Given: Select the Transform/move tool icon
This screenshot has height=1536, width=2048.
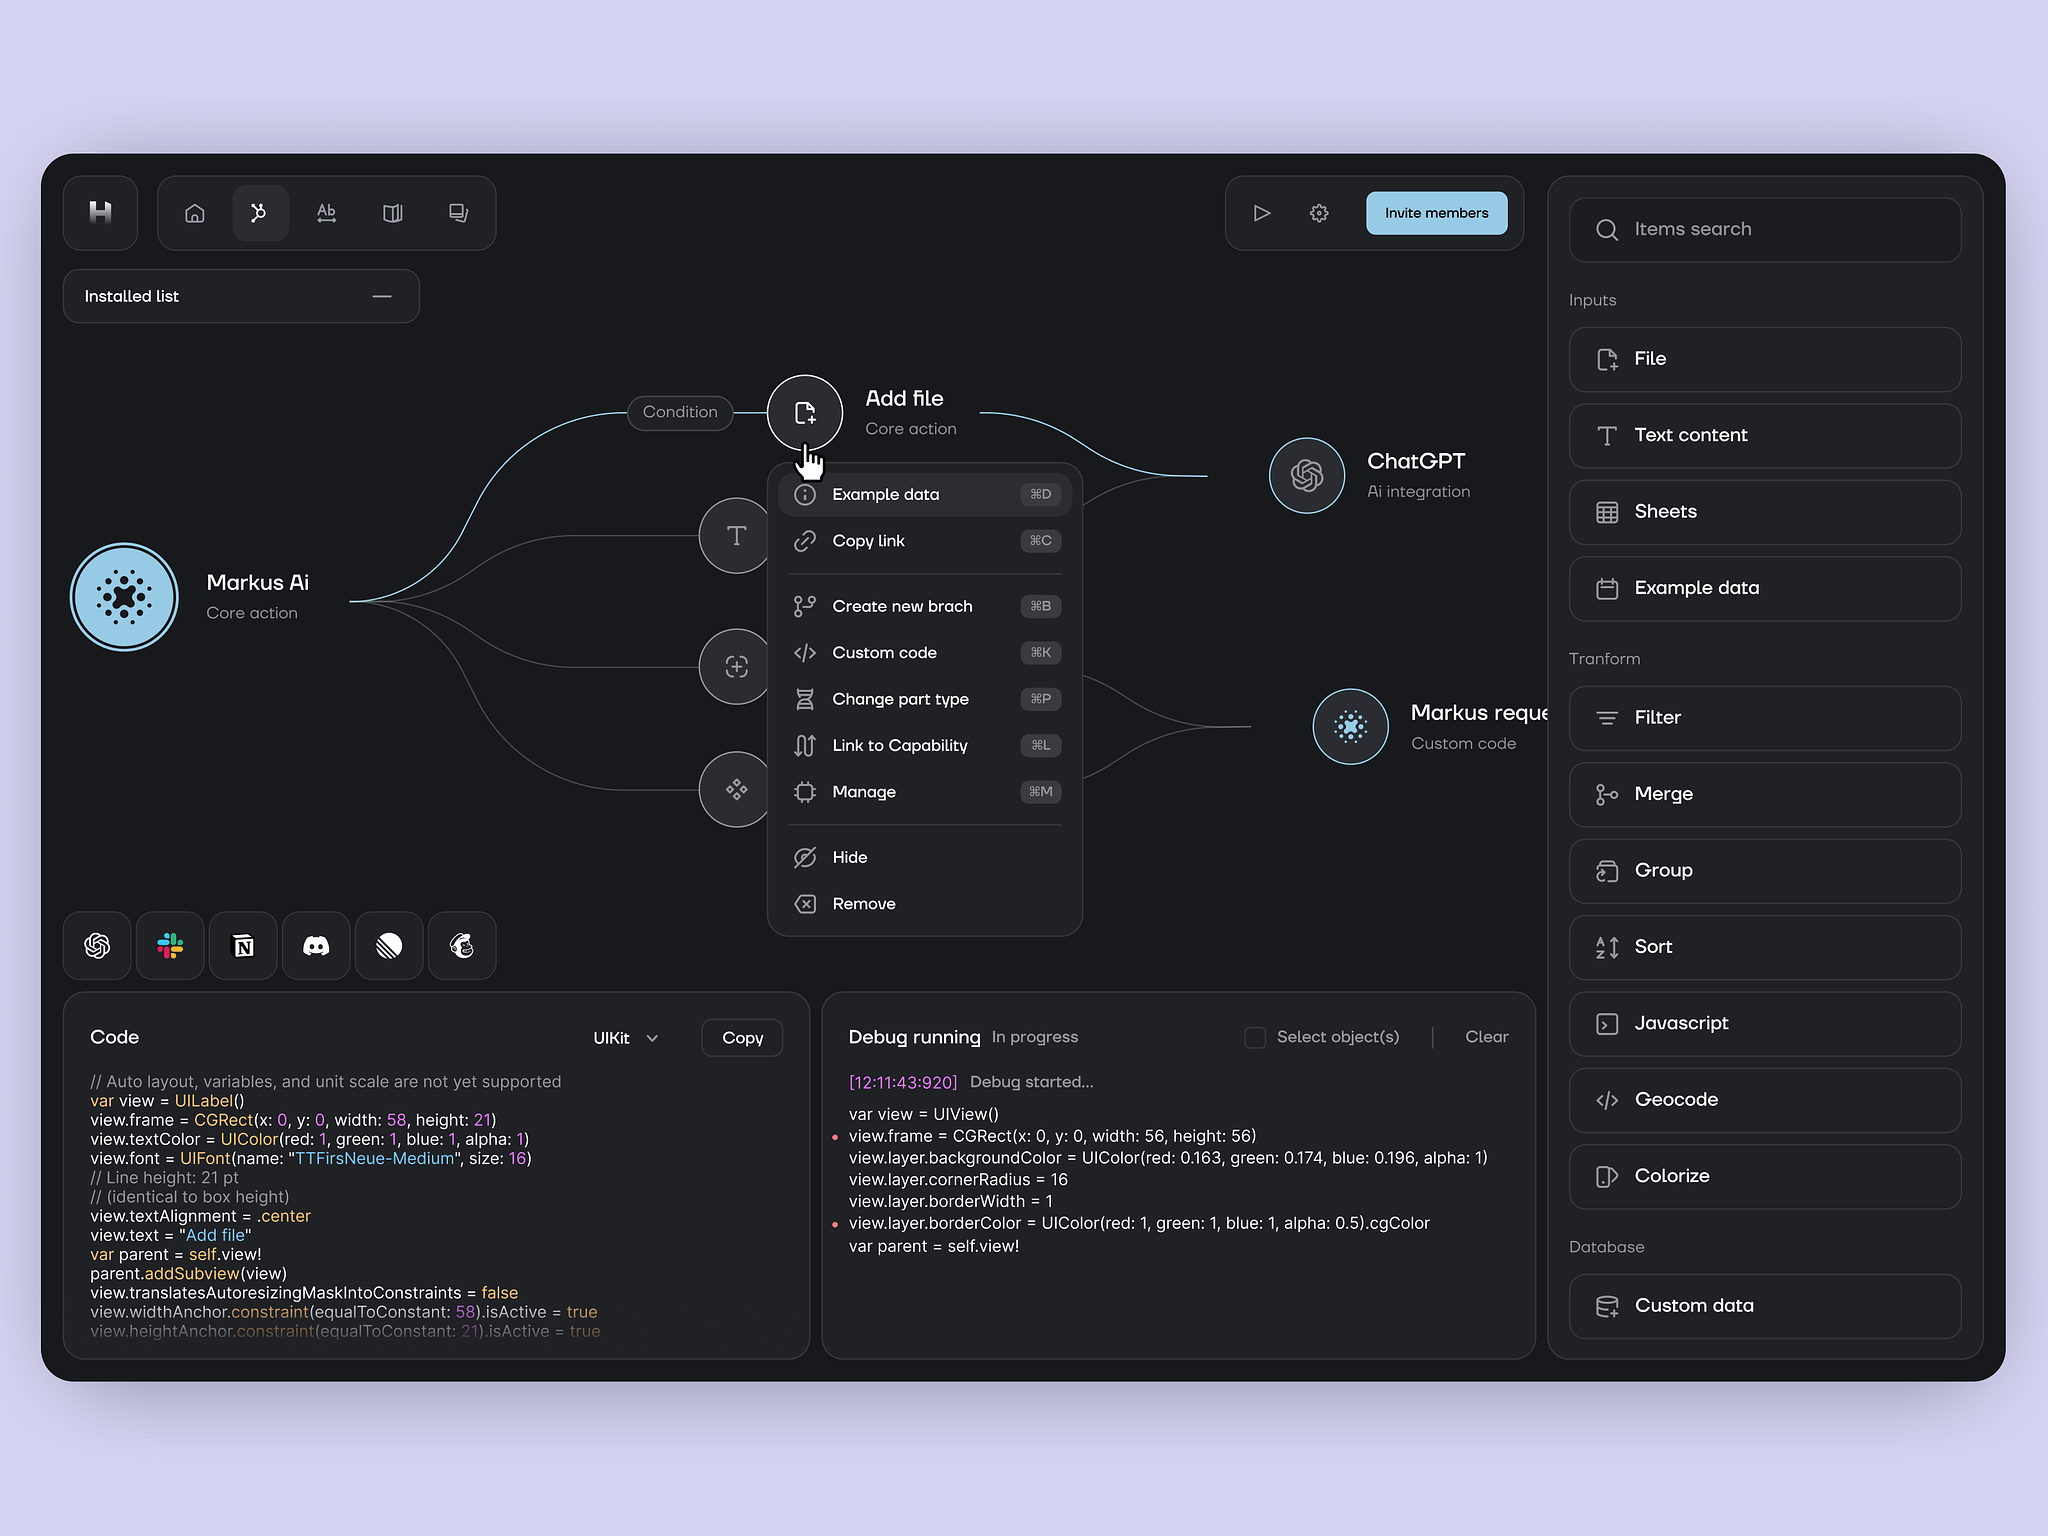Looking at the screenshot, I should [734, 787].
